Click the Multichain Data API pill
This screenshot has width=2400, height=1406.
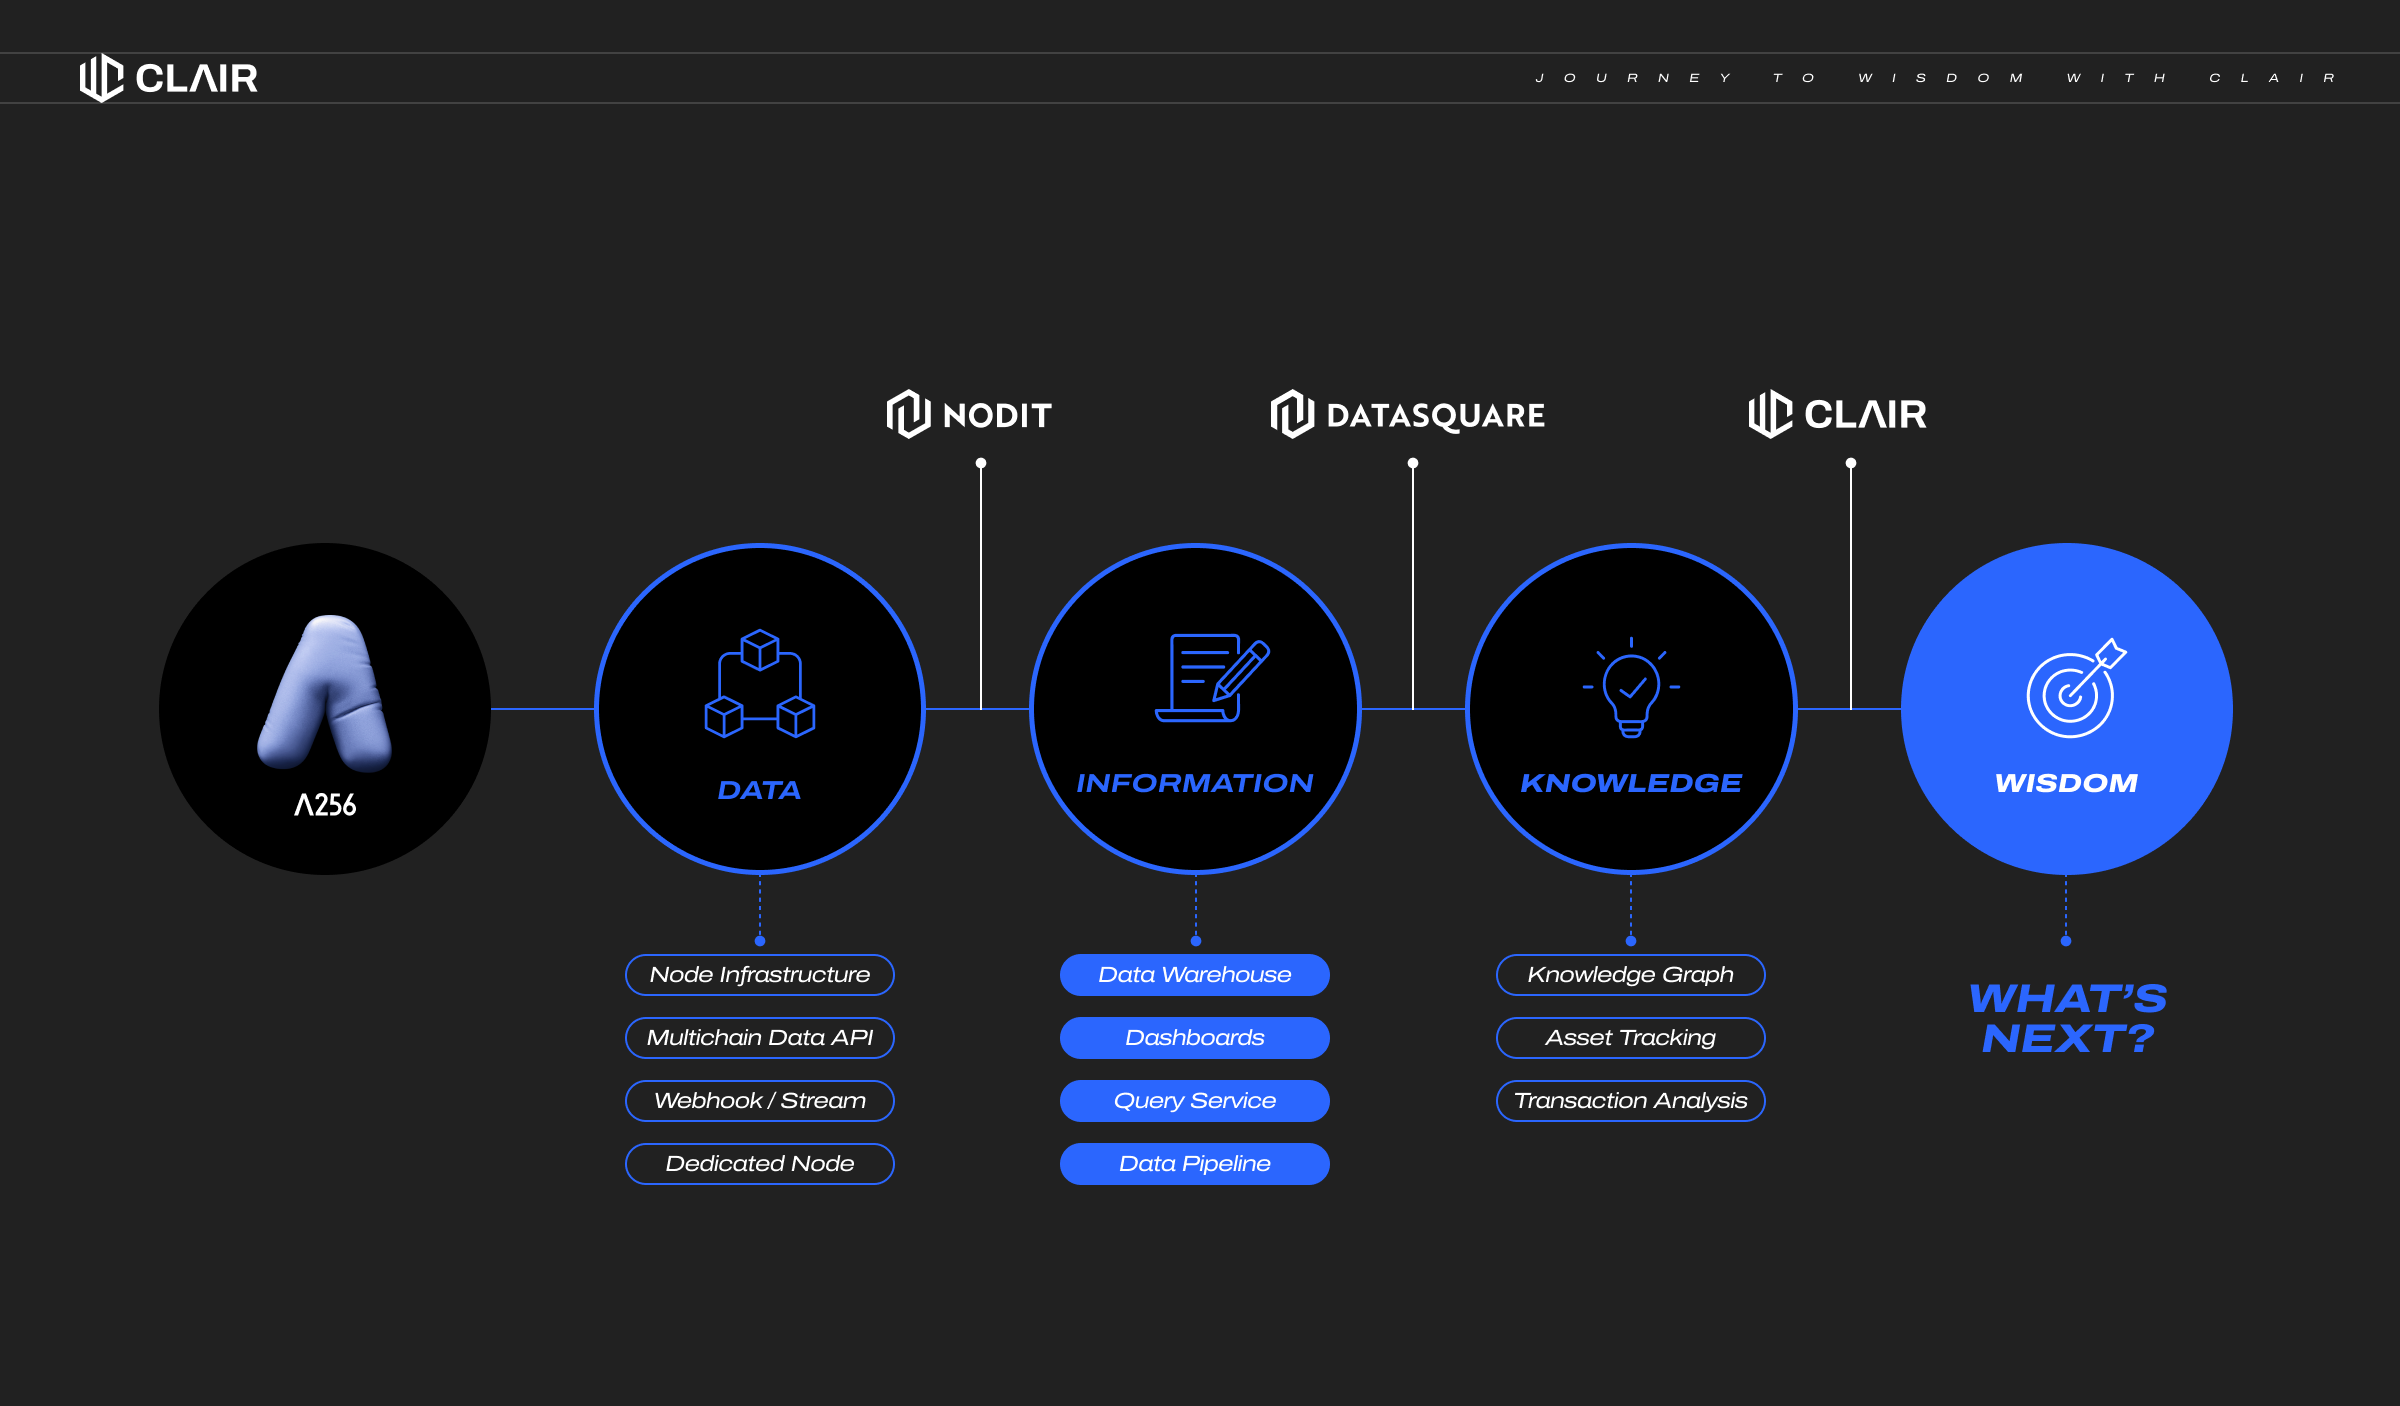tap(760, 1038)
